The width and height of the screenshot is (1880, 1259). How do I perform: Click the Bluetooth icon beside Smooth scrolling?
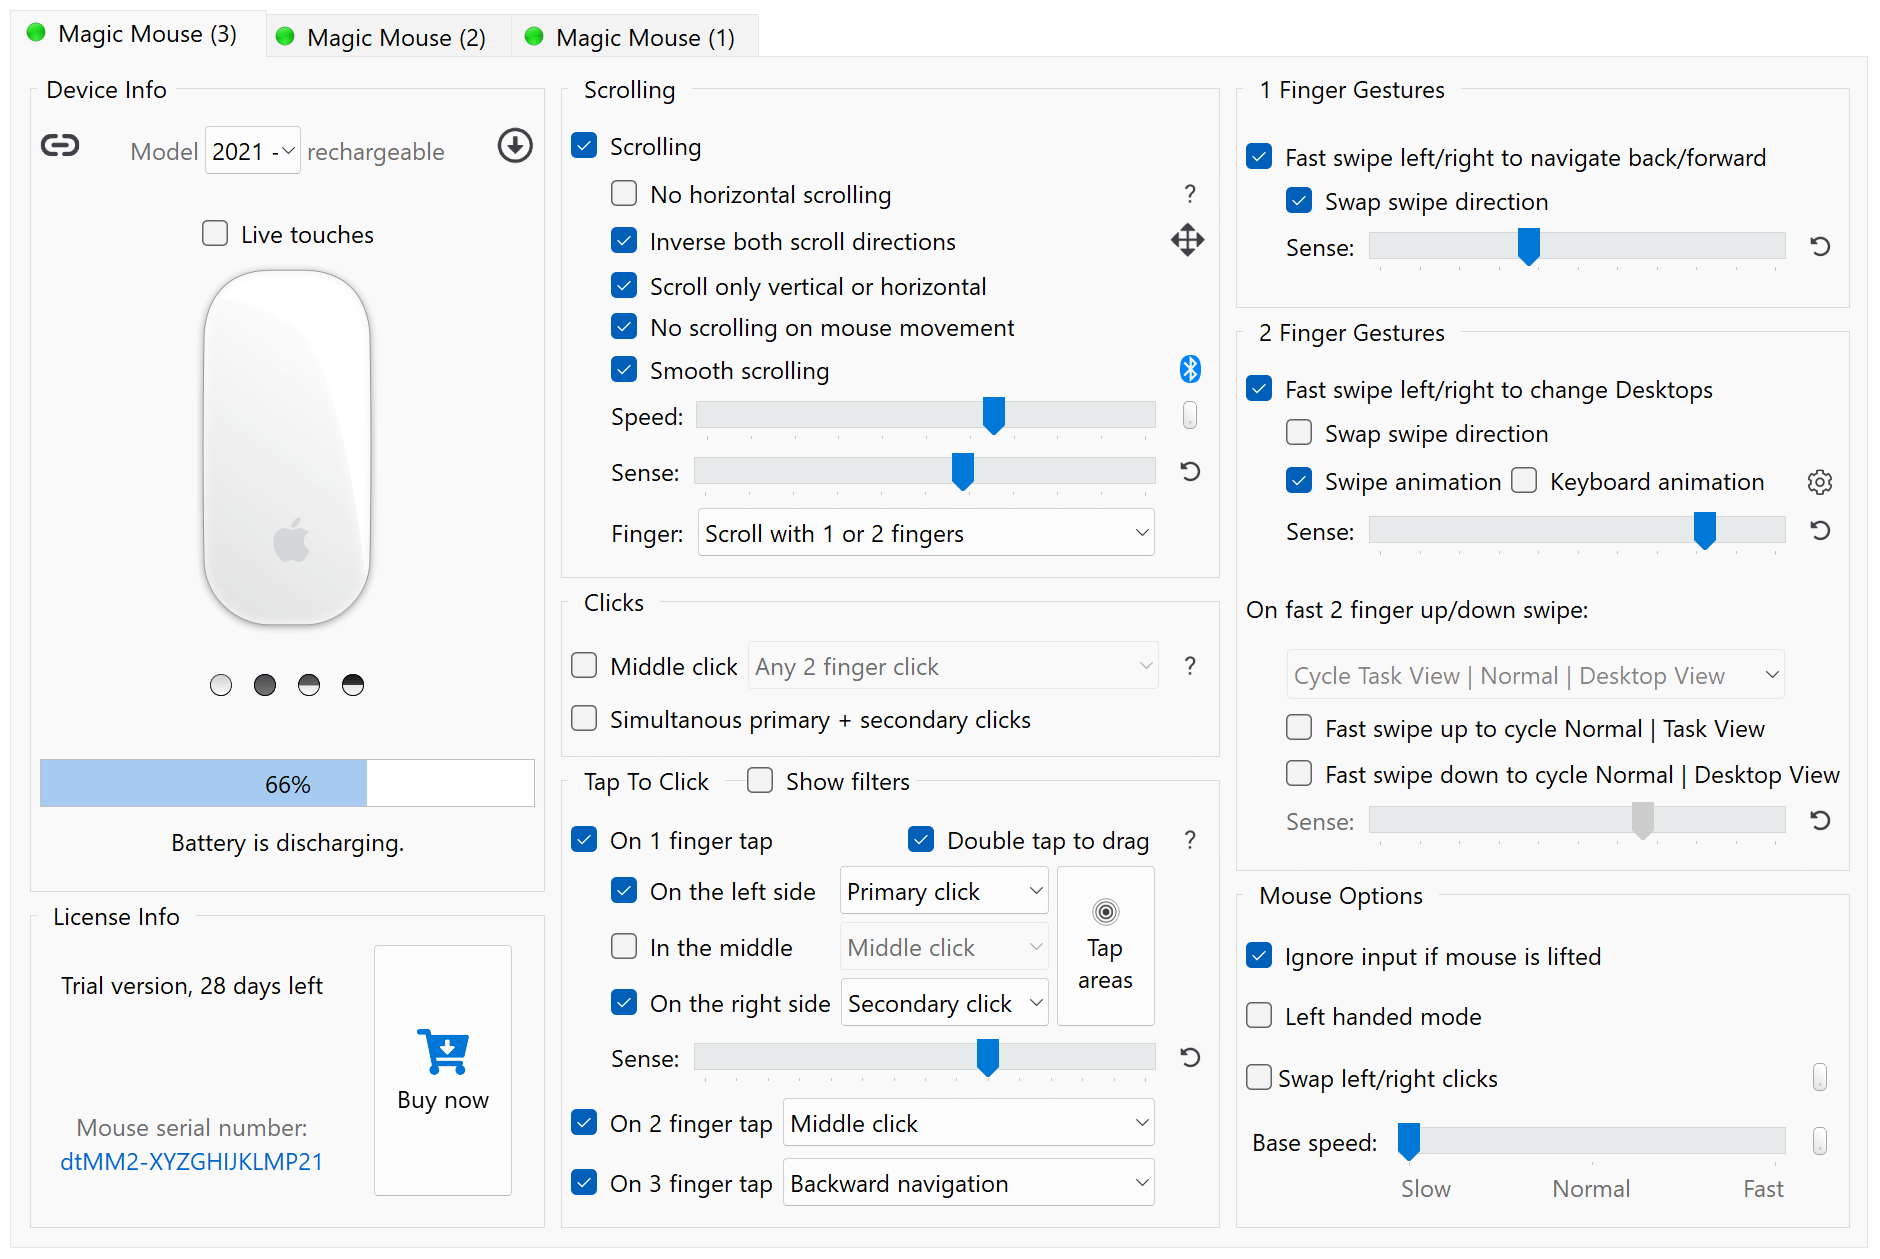[x=1189, y=369]
